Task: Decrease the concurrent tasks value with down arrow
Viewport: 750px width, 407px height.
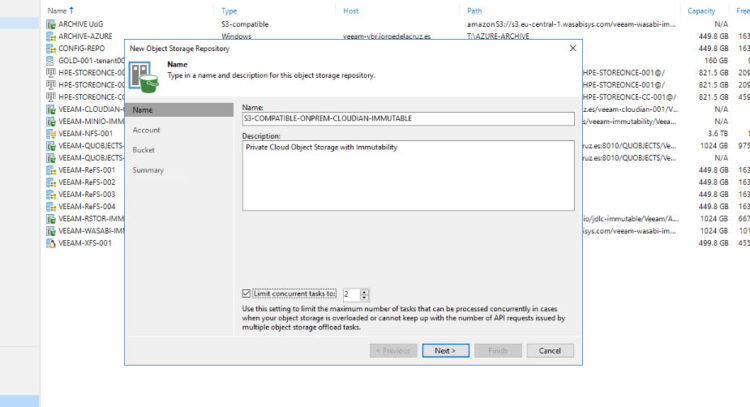Action: (365, 298)
